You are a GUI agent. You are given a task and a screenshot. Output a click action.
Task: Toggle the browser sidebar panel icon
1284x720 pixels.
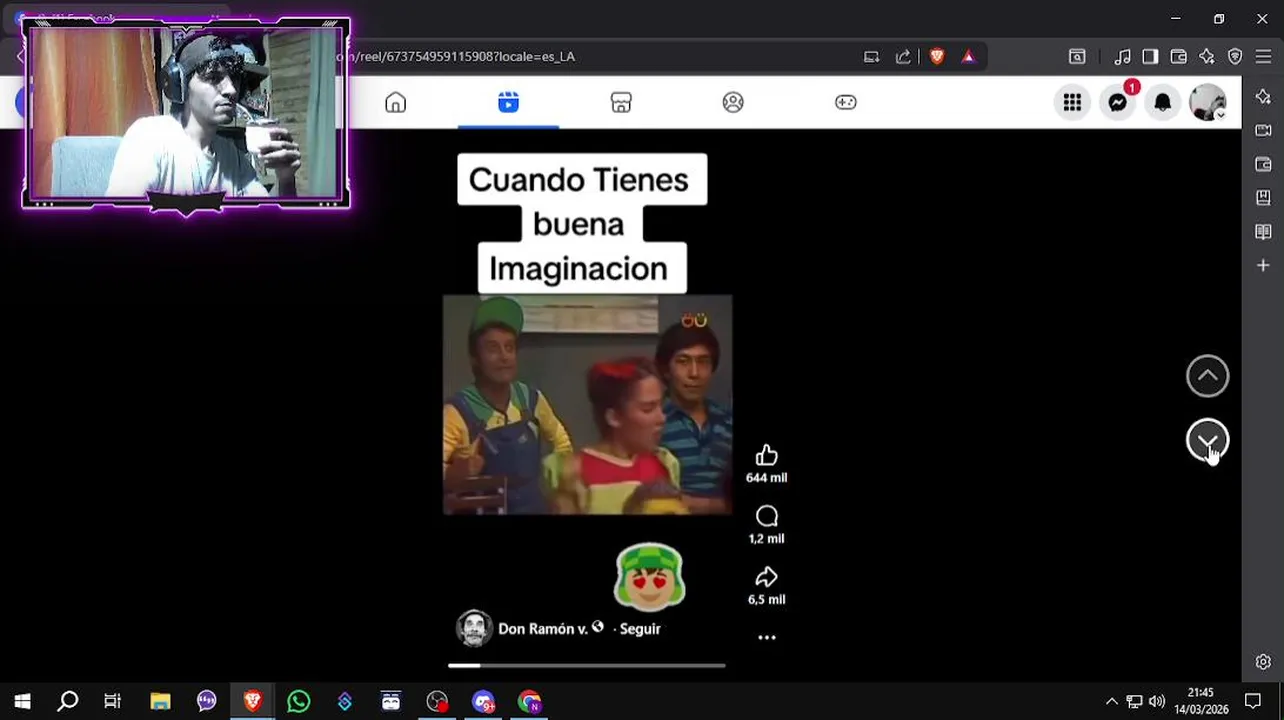click(x=1150, y=57)
